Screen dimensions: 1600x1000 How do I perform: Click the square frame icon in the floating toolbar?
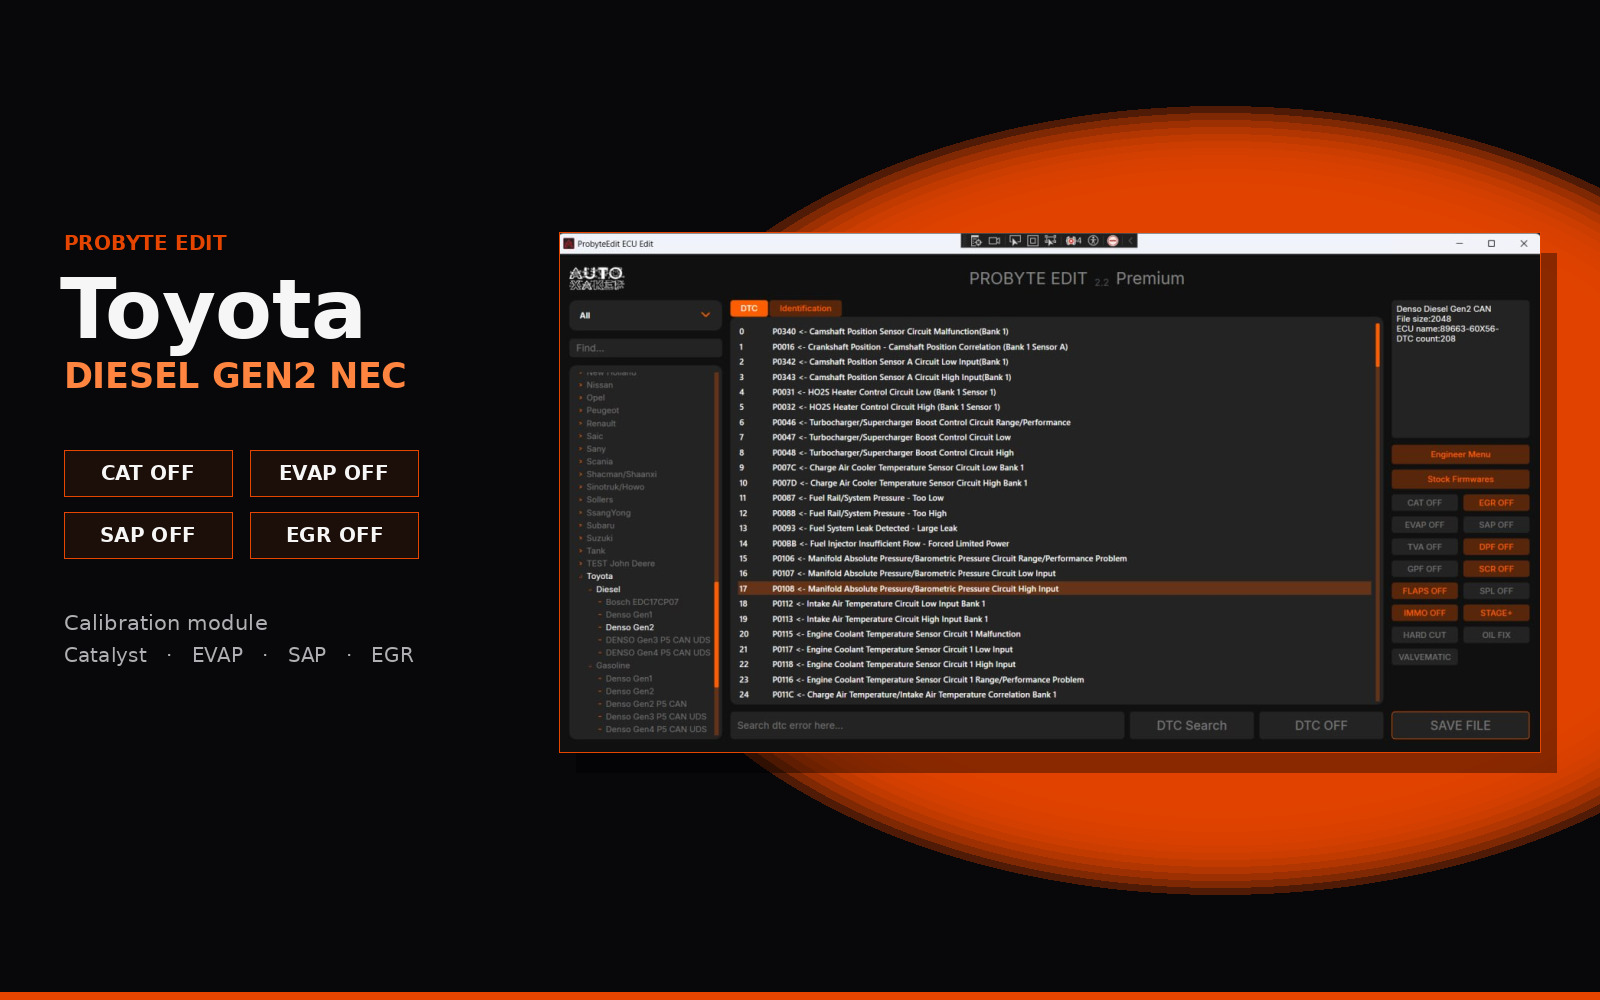coord(1033,241)
